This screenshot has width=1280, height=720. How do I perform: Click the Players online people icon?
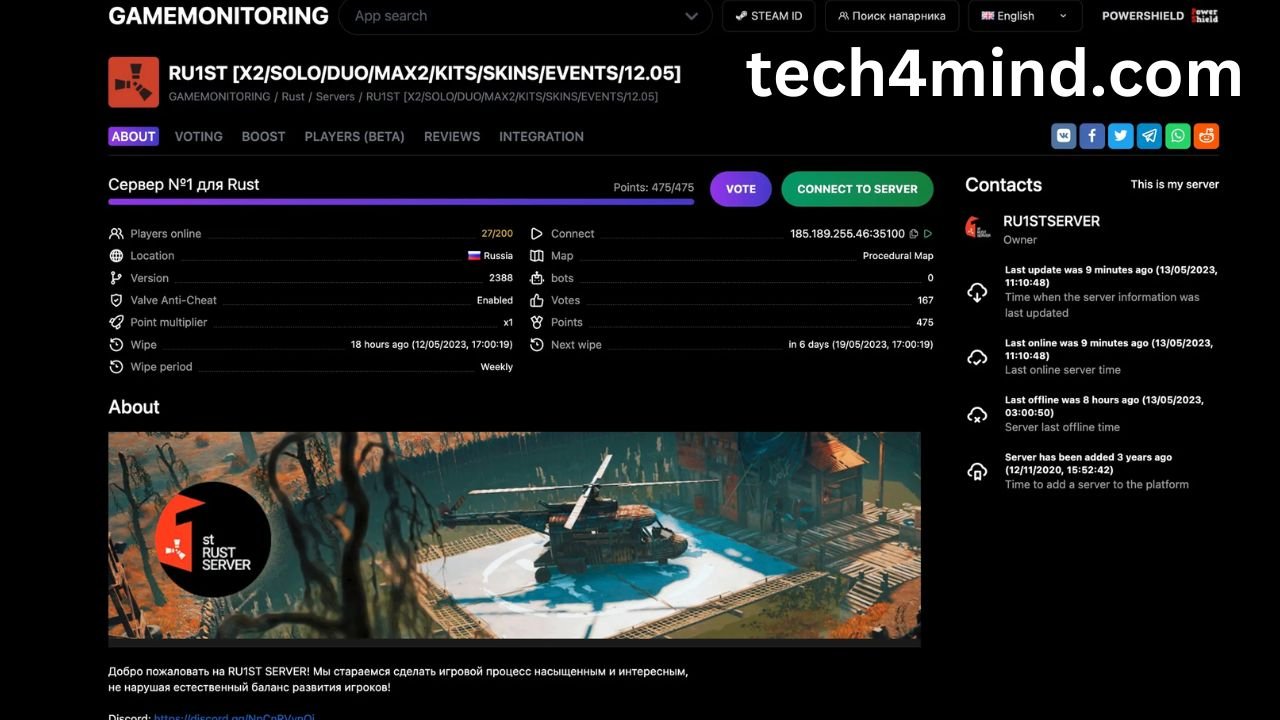[116, 234]
